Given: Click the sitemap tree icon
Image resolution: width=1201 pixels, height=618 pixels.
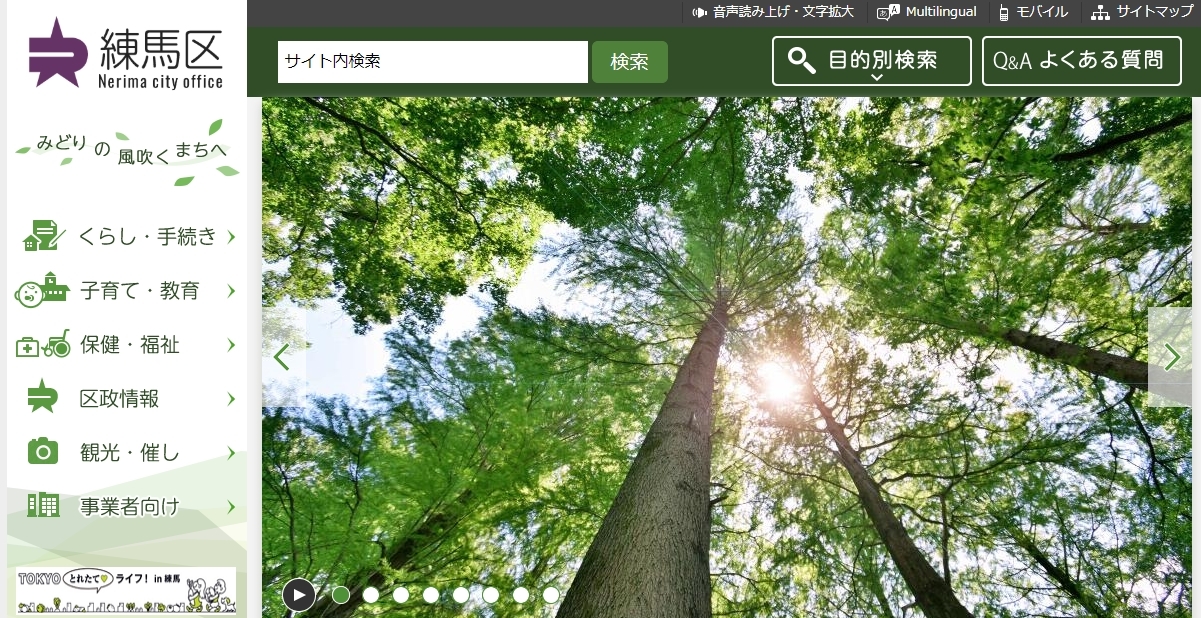Looking at the screenshot, I should (1100, 13).
